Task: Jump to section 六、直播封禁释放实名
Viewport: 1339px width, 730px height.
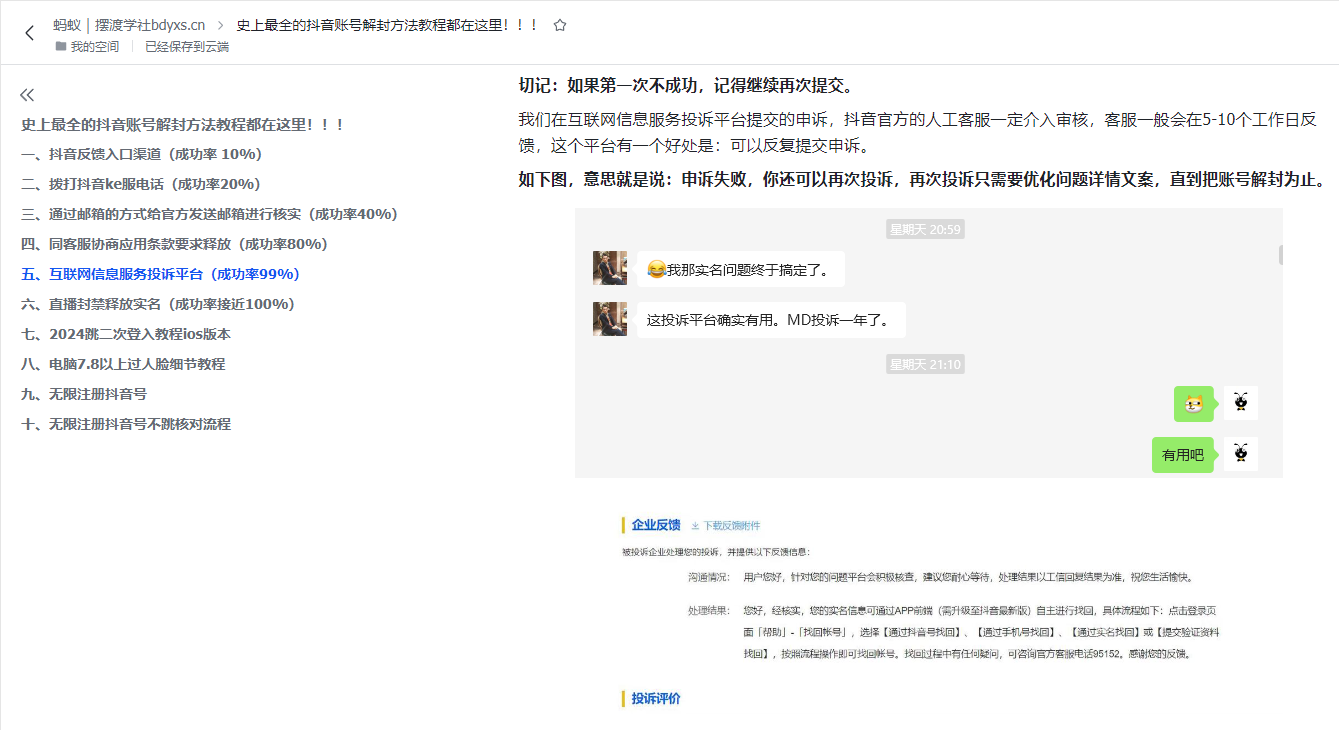Action: pyautogui.click(x=158, y=305)
